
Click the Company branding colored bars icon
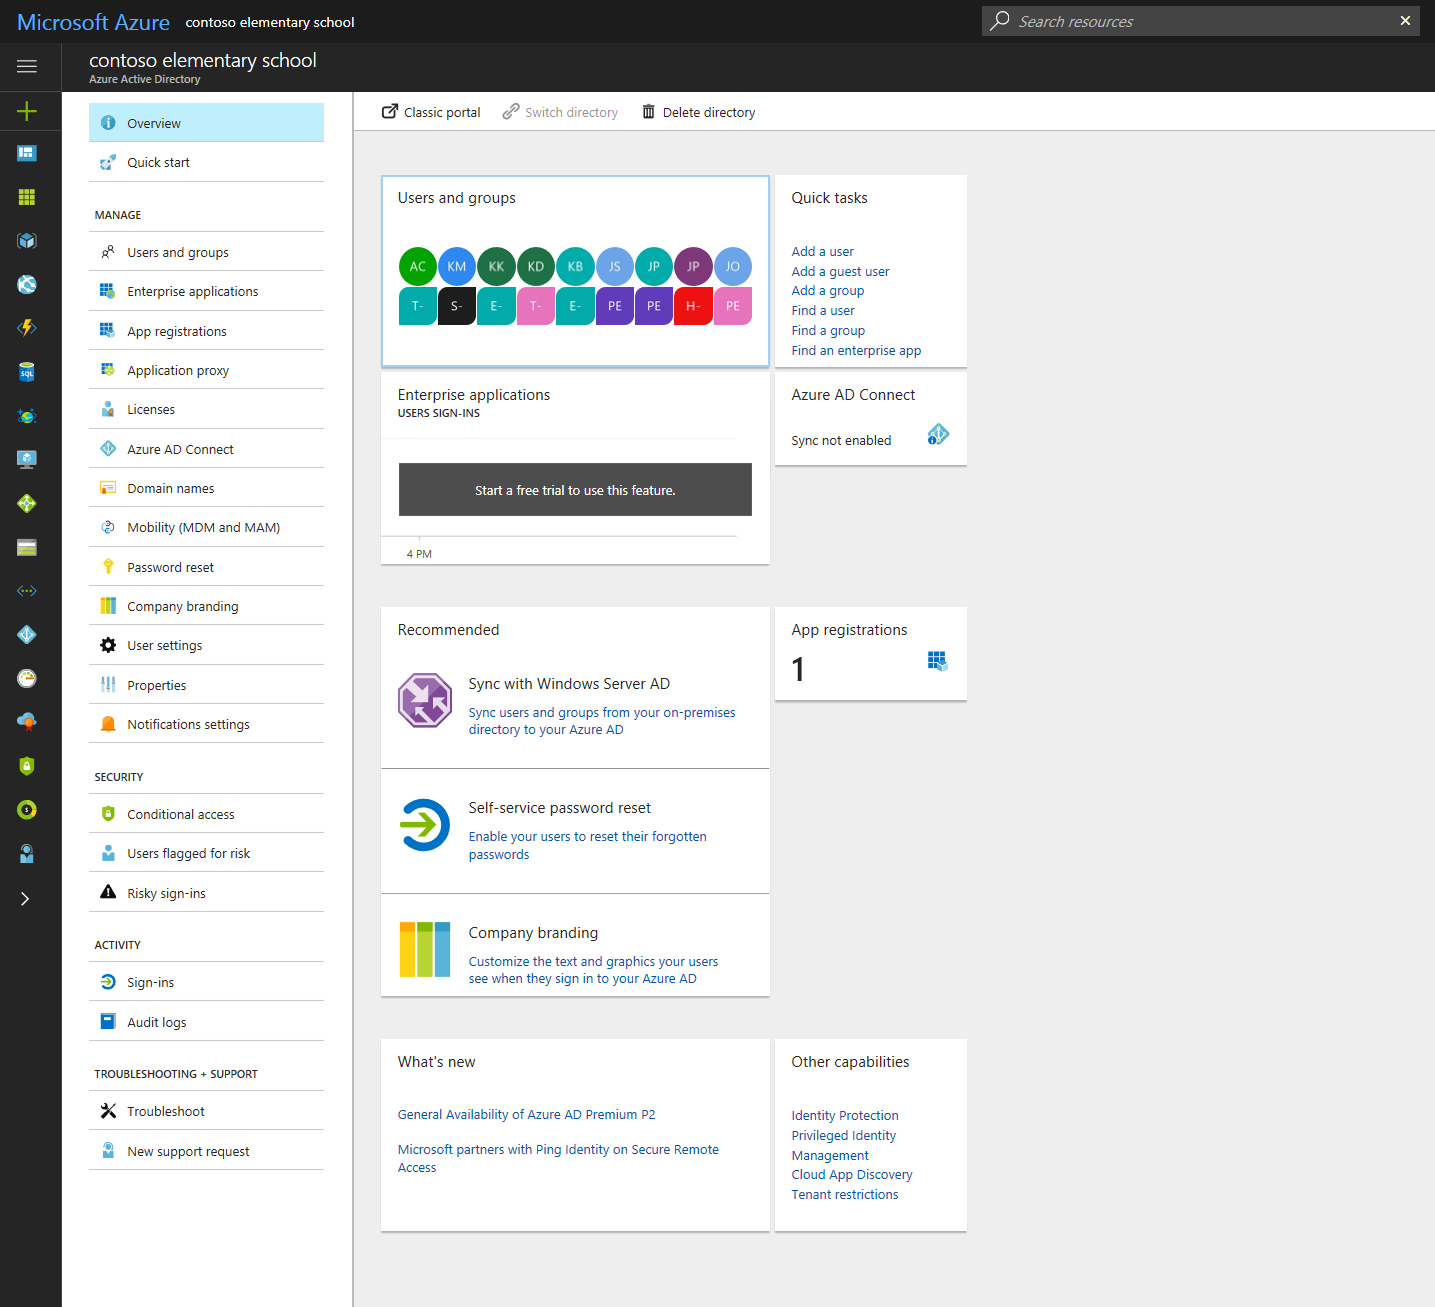tap(425, 949)
